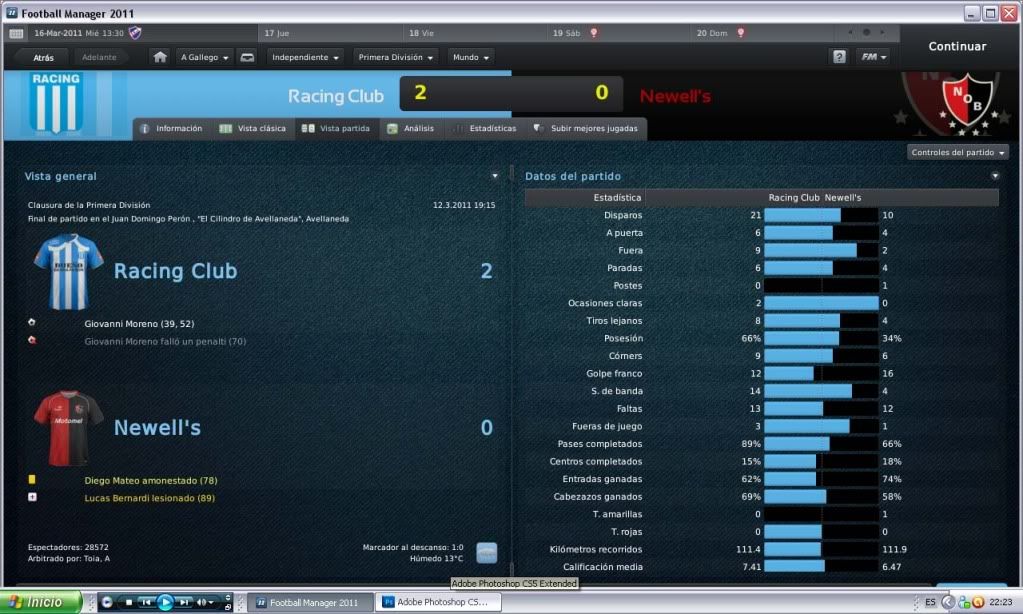Click the yellow card icon by Diego Mateo

tap(32, 480)
